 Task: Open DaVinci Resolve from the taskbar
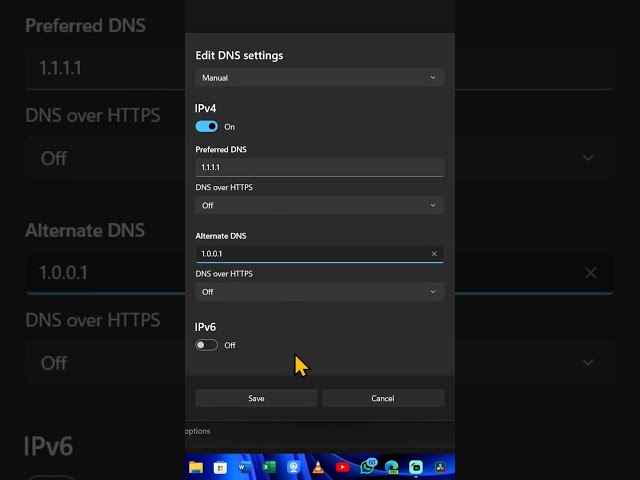(440, 467)
